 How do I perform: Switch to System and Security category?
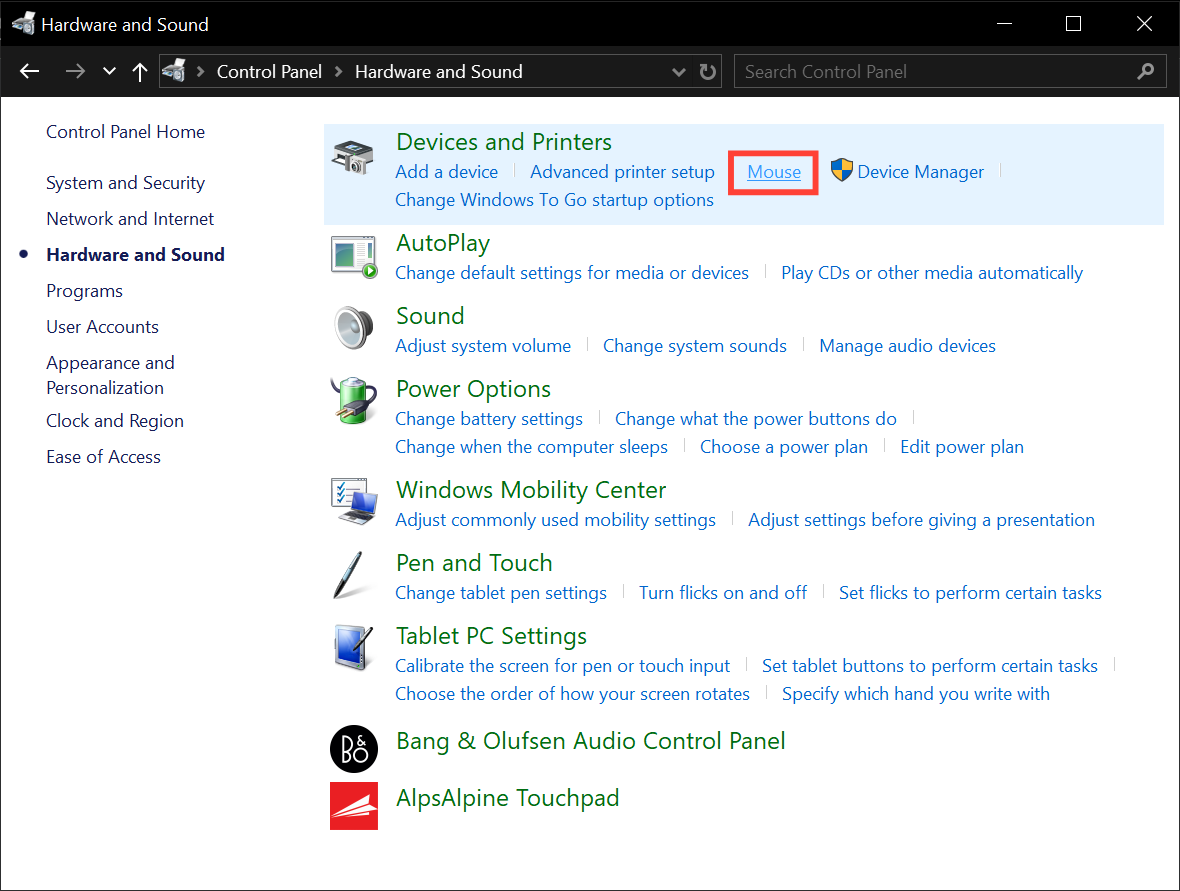coord(125,182)
